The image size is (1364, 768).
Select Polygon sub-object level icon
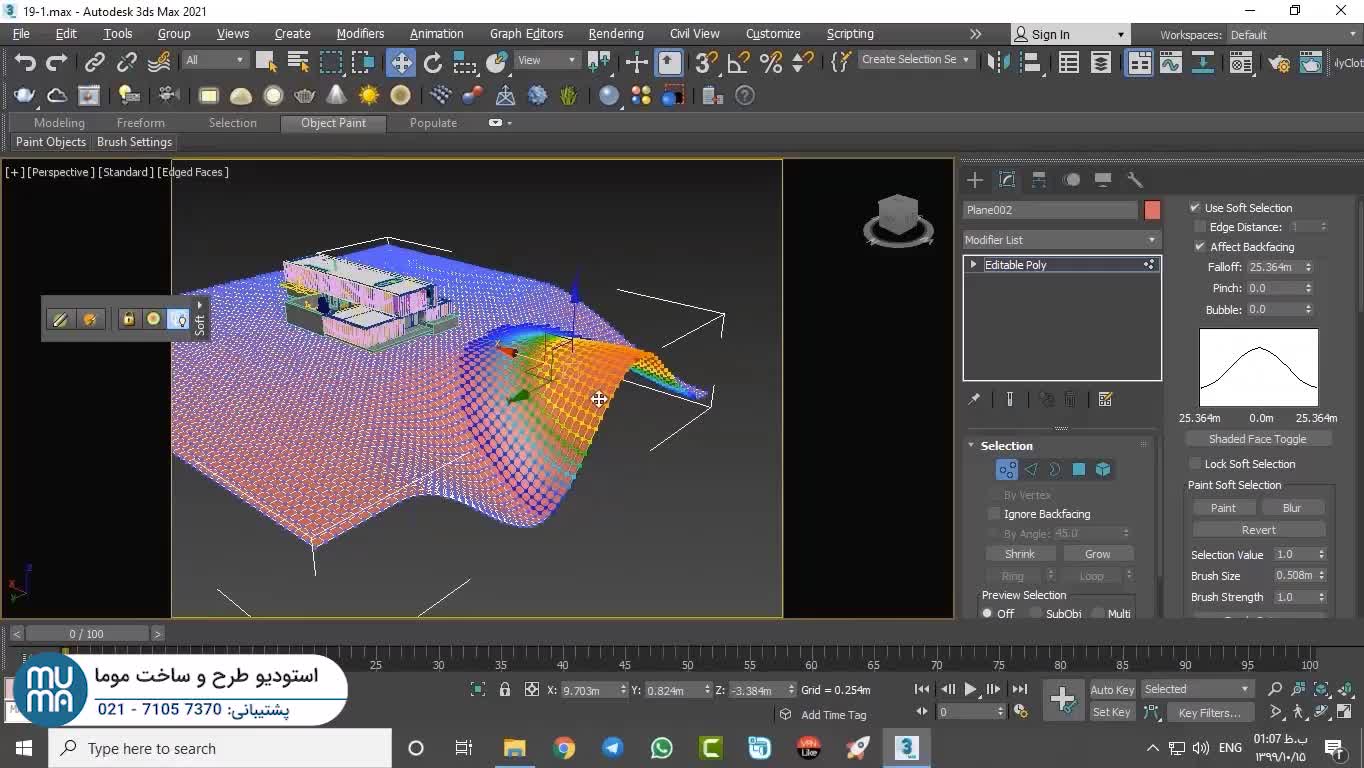[1078, 469]
